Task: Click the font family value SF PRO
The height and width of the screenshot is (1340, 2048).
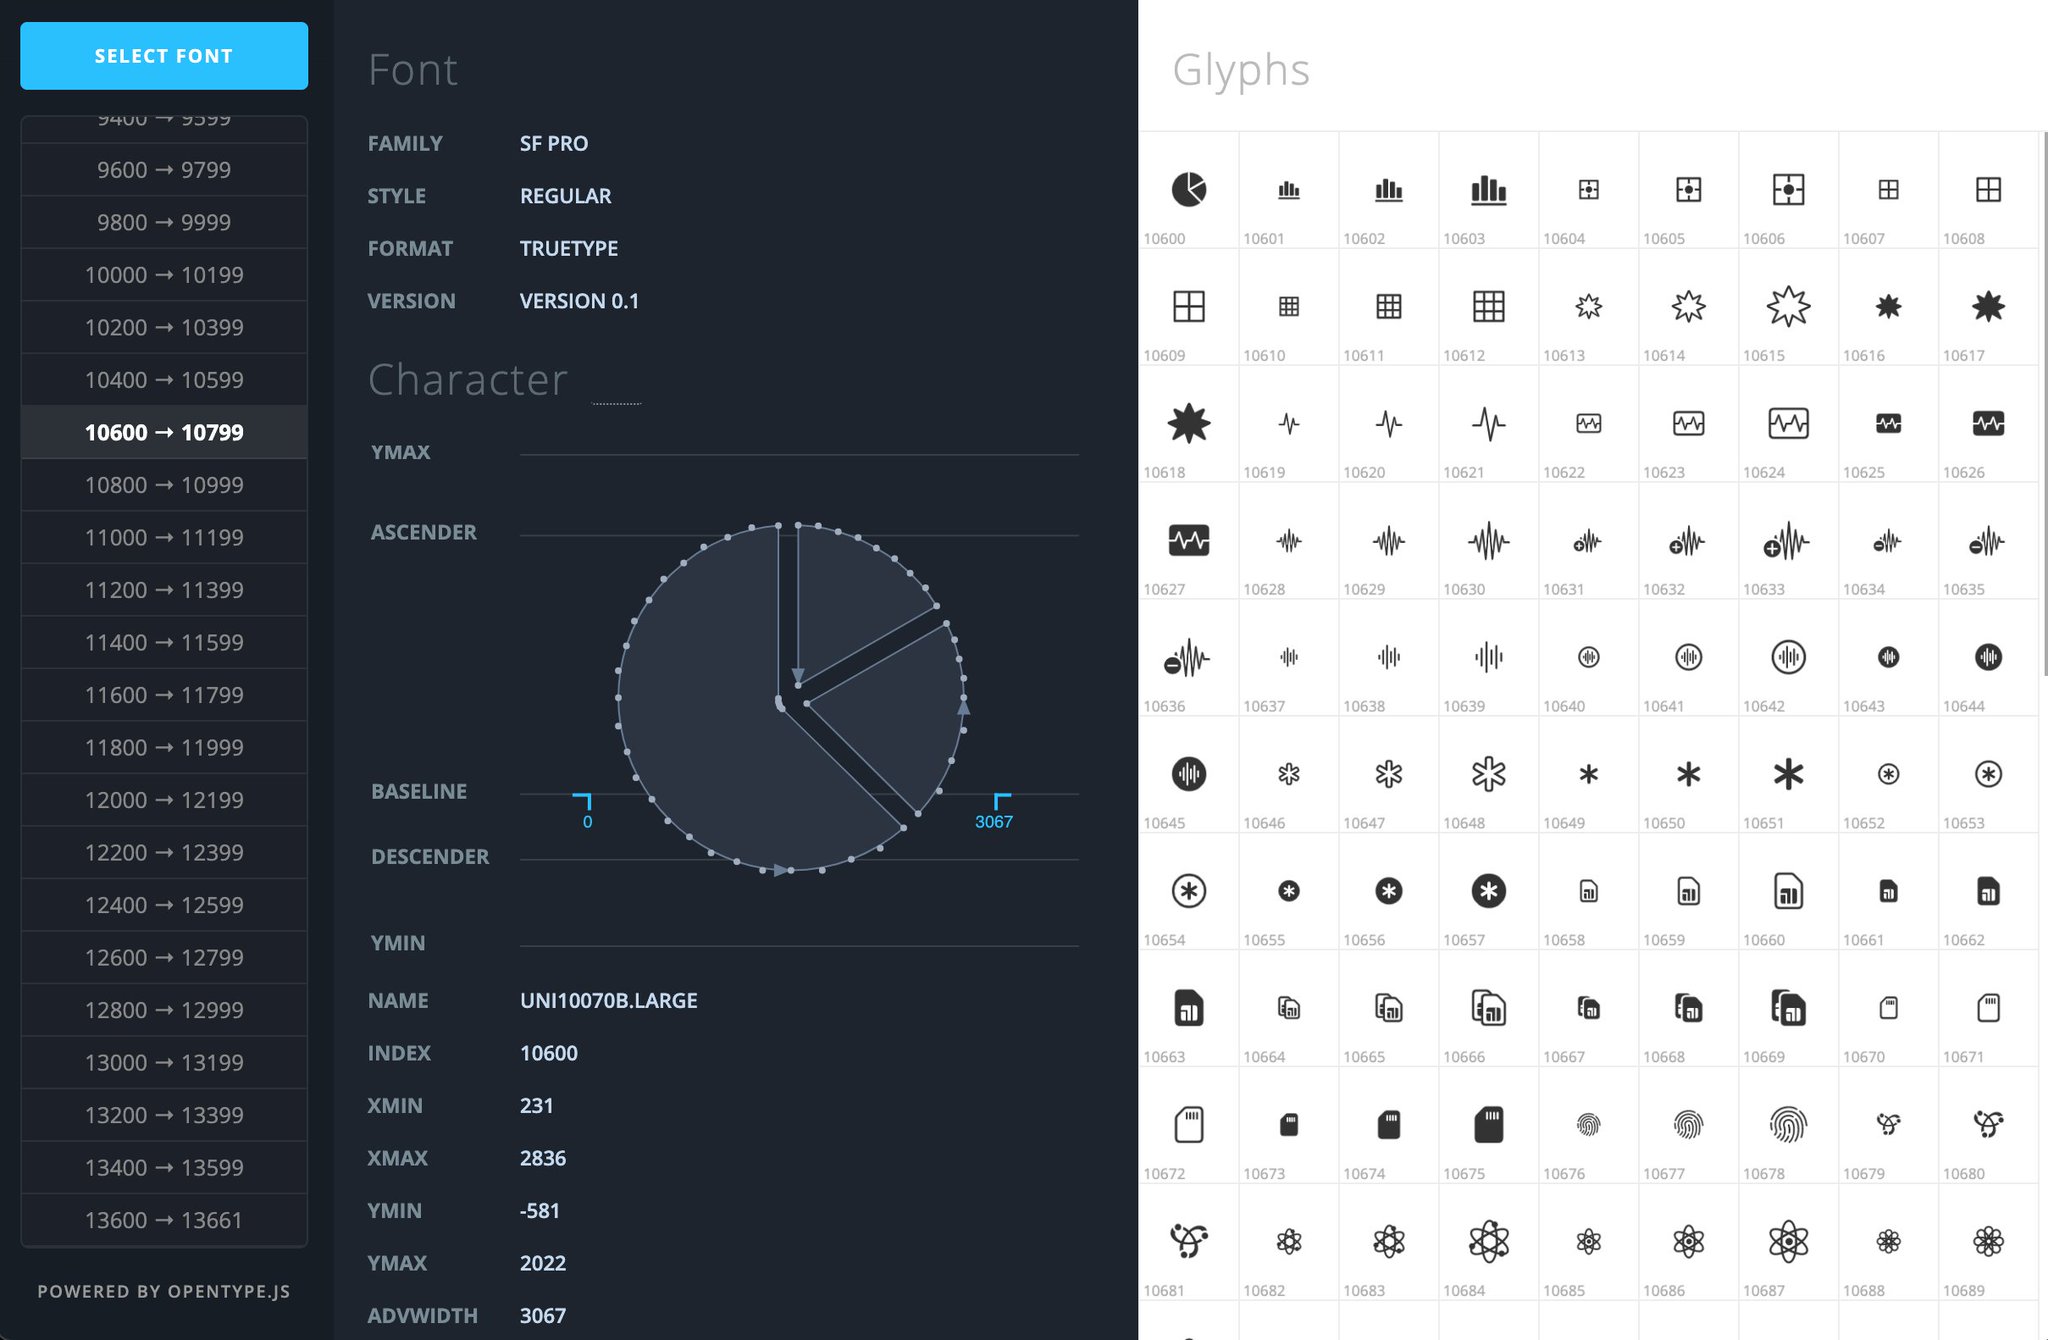Action: point(554,143)
